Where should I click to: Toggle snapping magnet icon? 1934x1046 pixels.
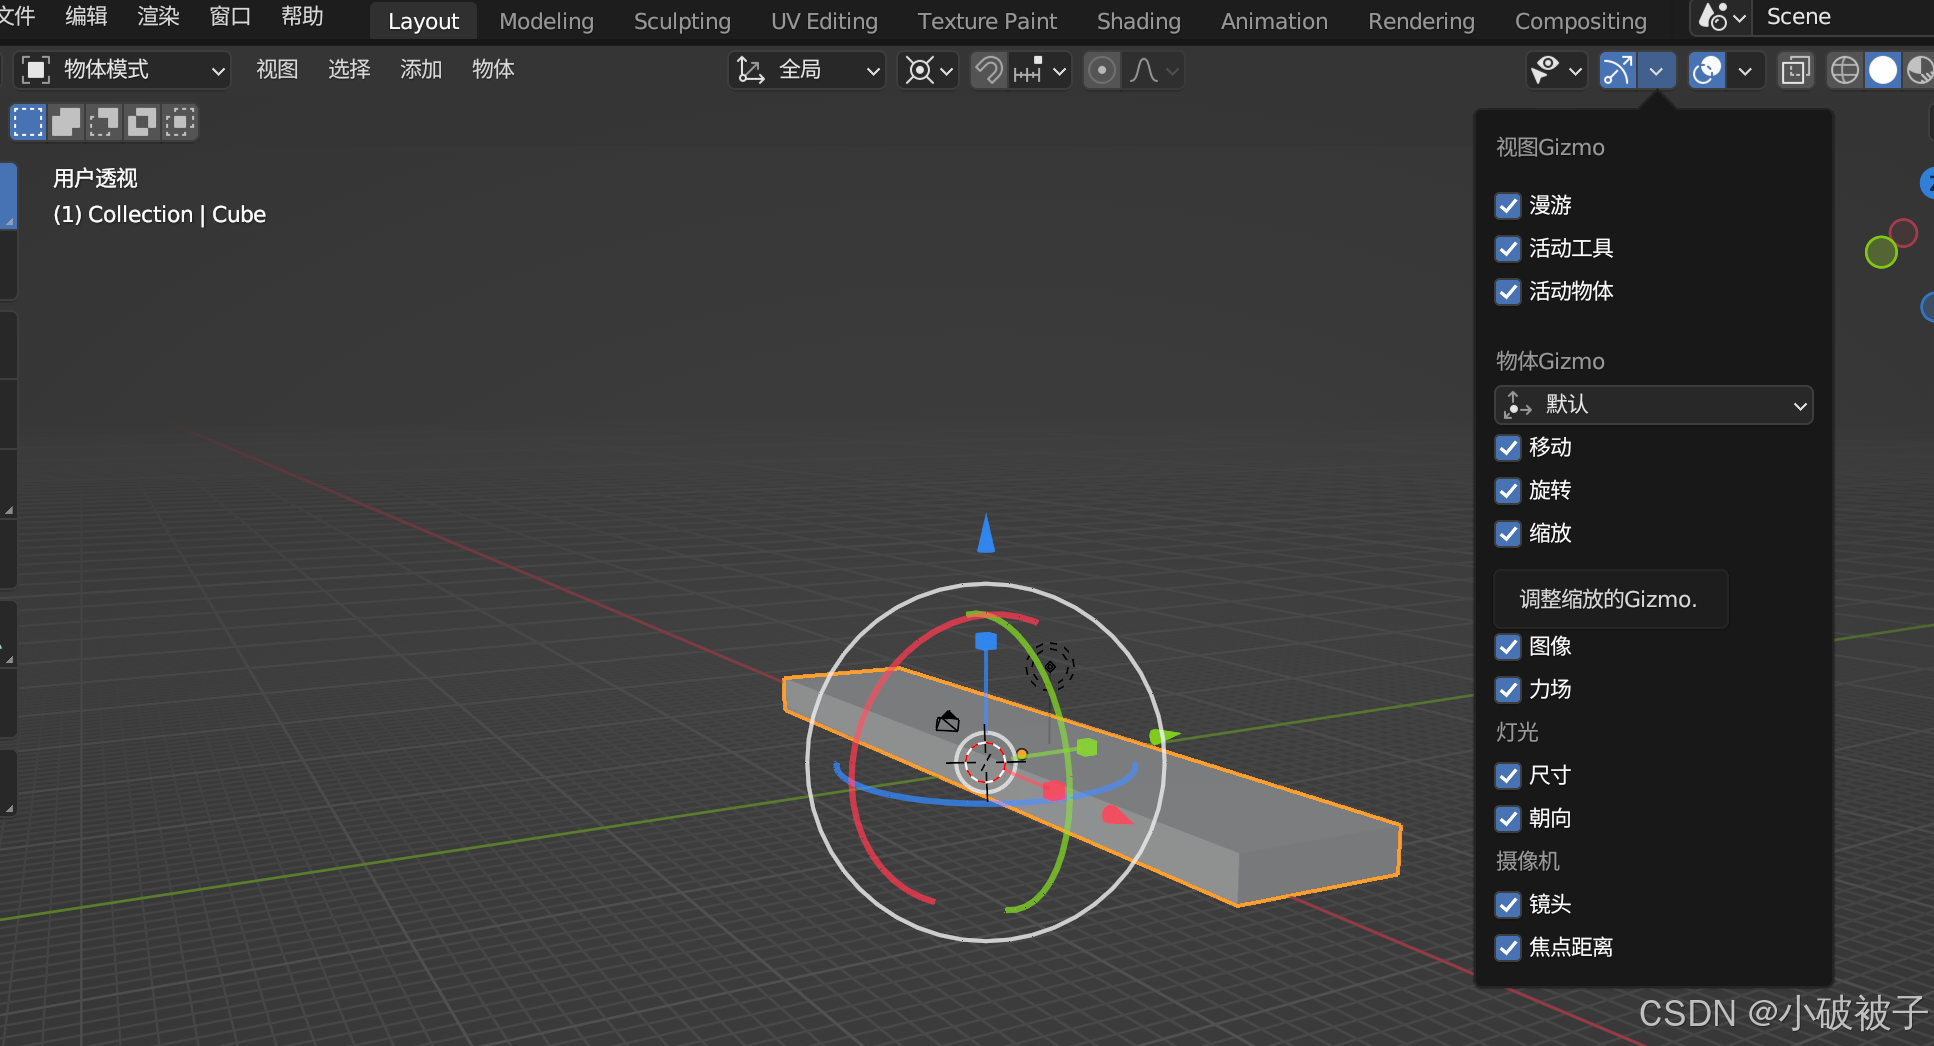click(989, 70)
